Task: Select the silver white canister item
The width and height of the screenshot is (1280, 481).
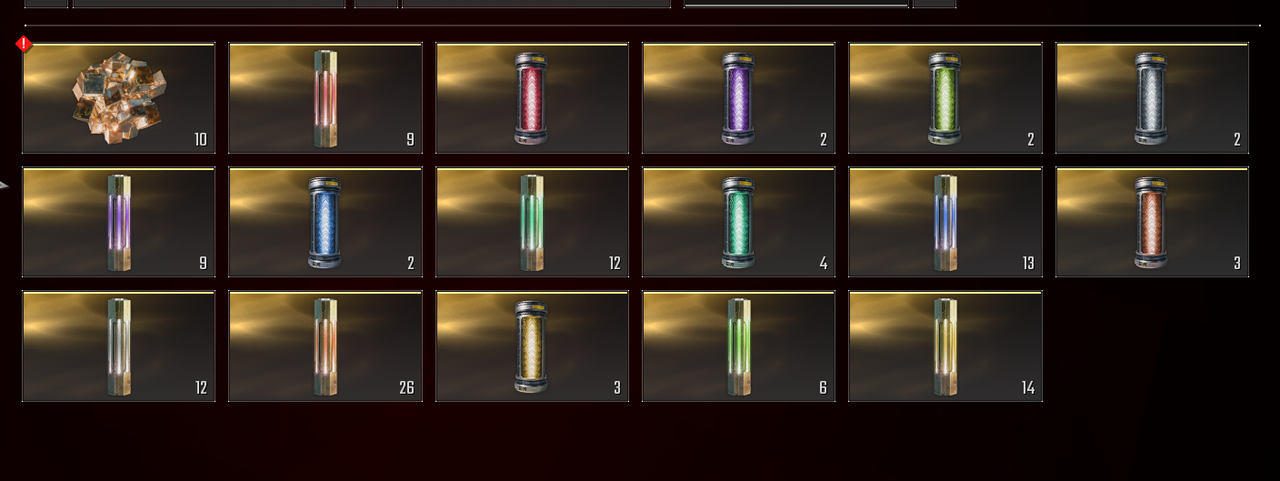Action: (x=1152, y=98)
